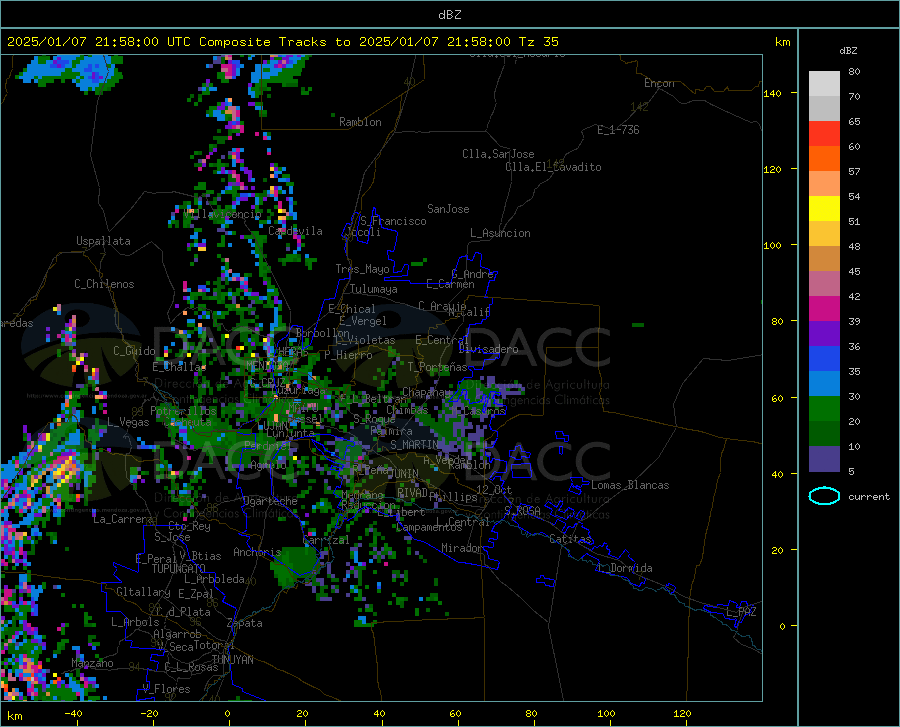
Task: Click the Anchoris map label
Action: tap(257, 552)
